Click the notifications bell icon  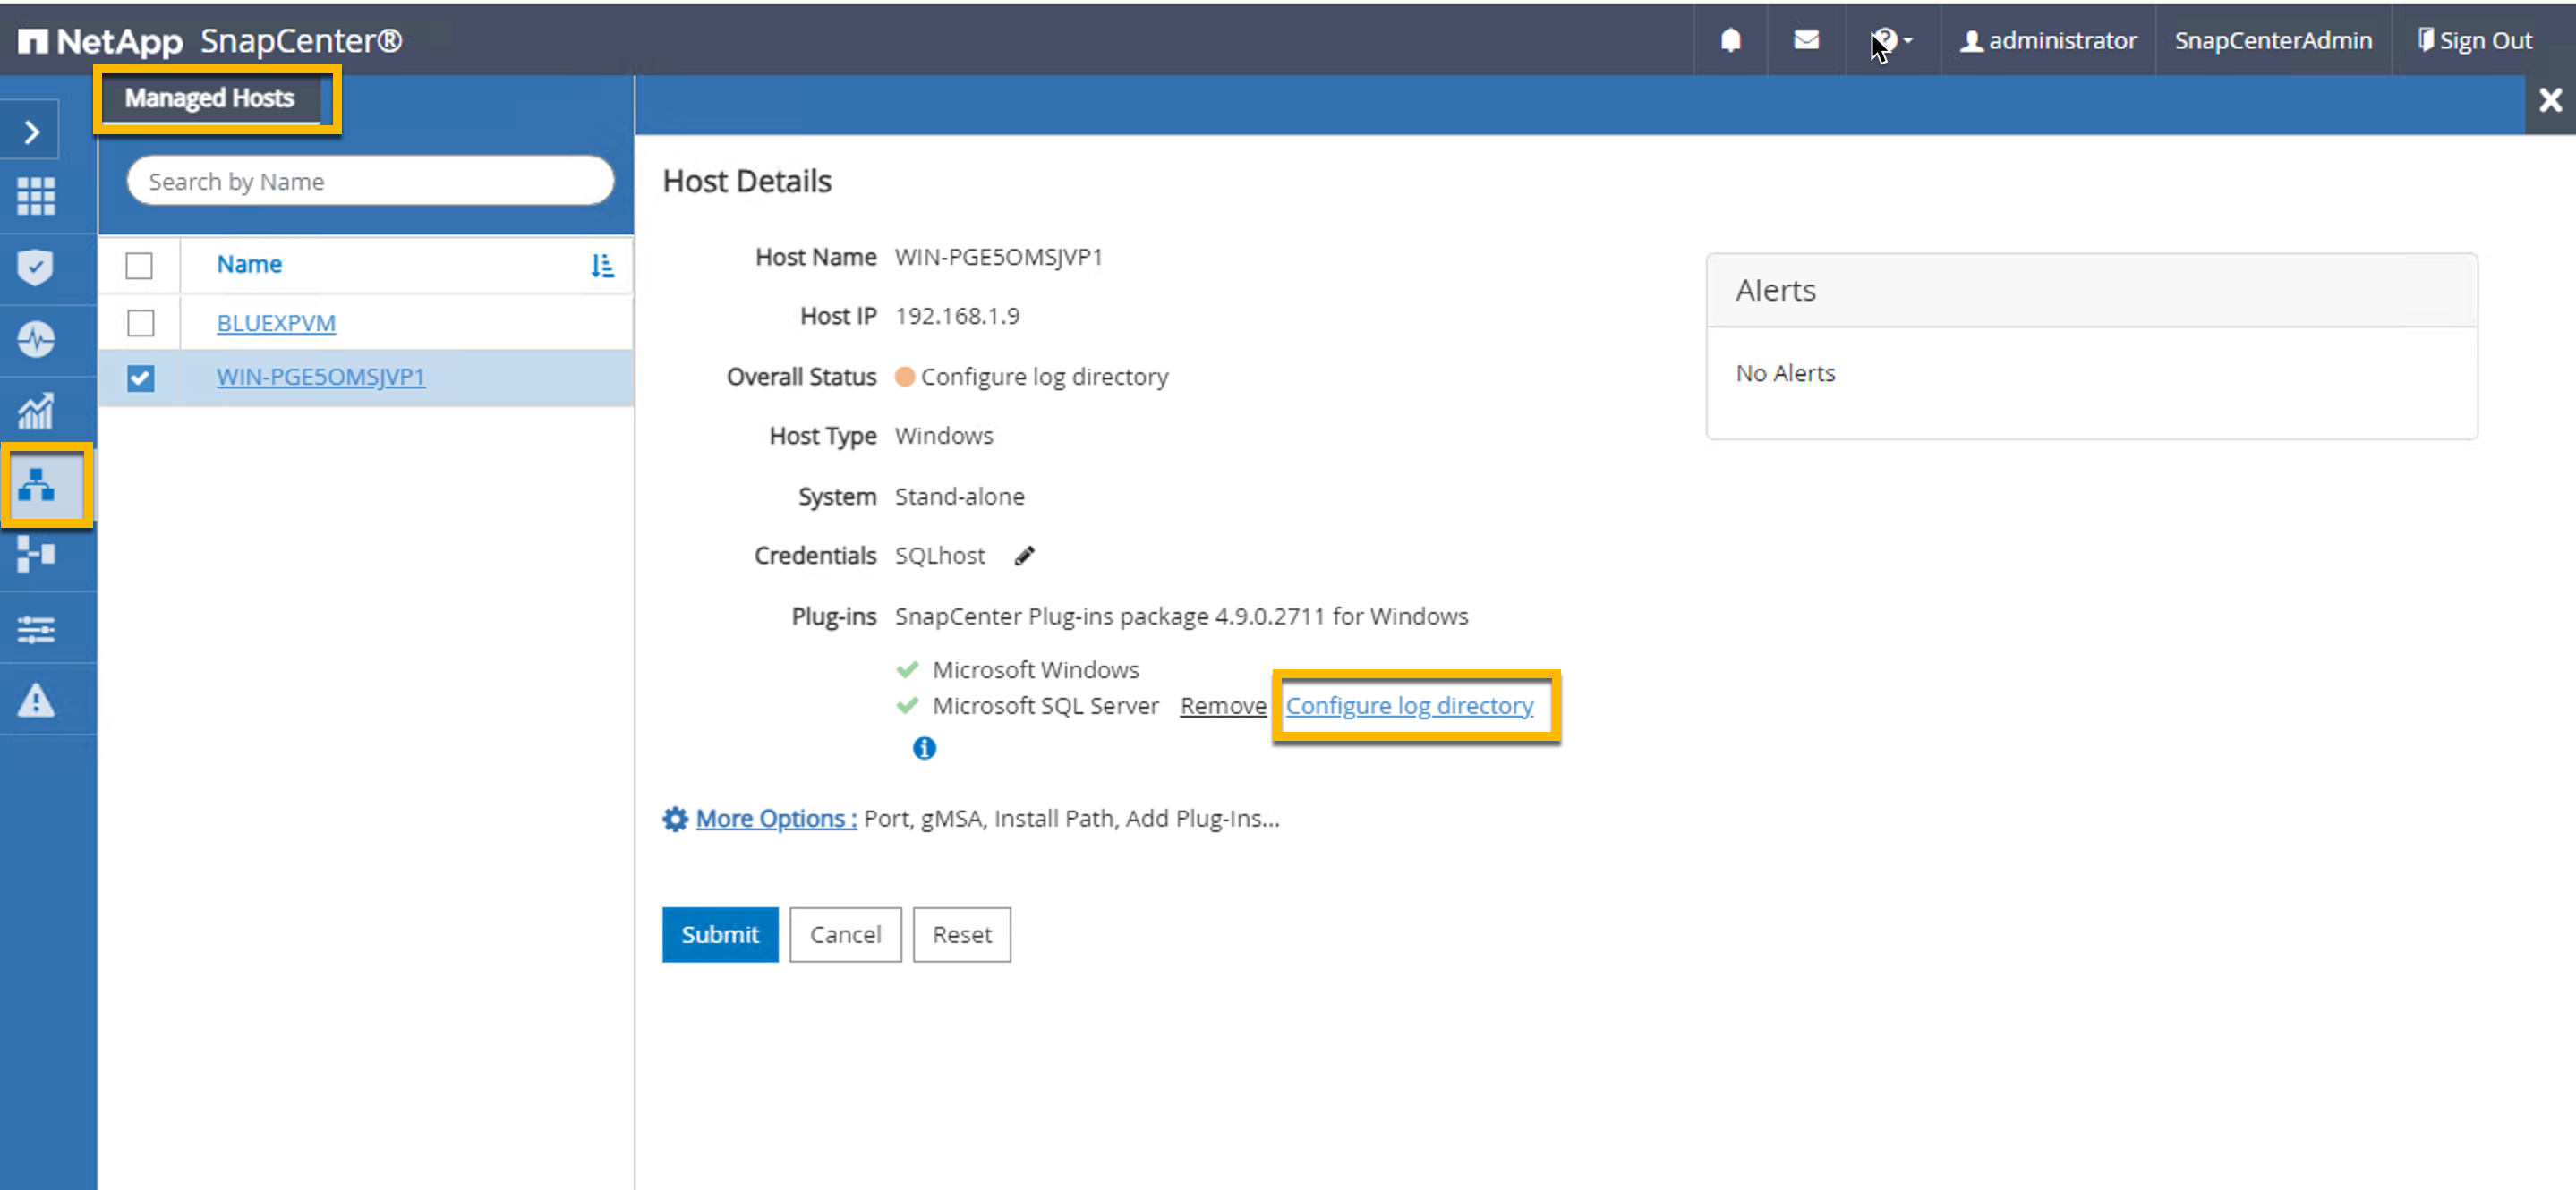click(x=1730, y=40)
